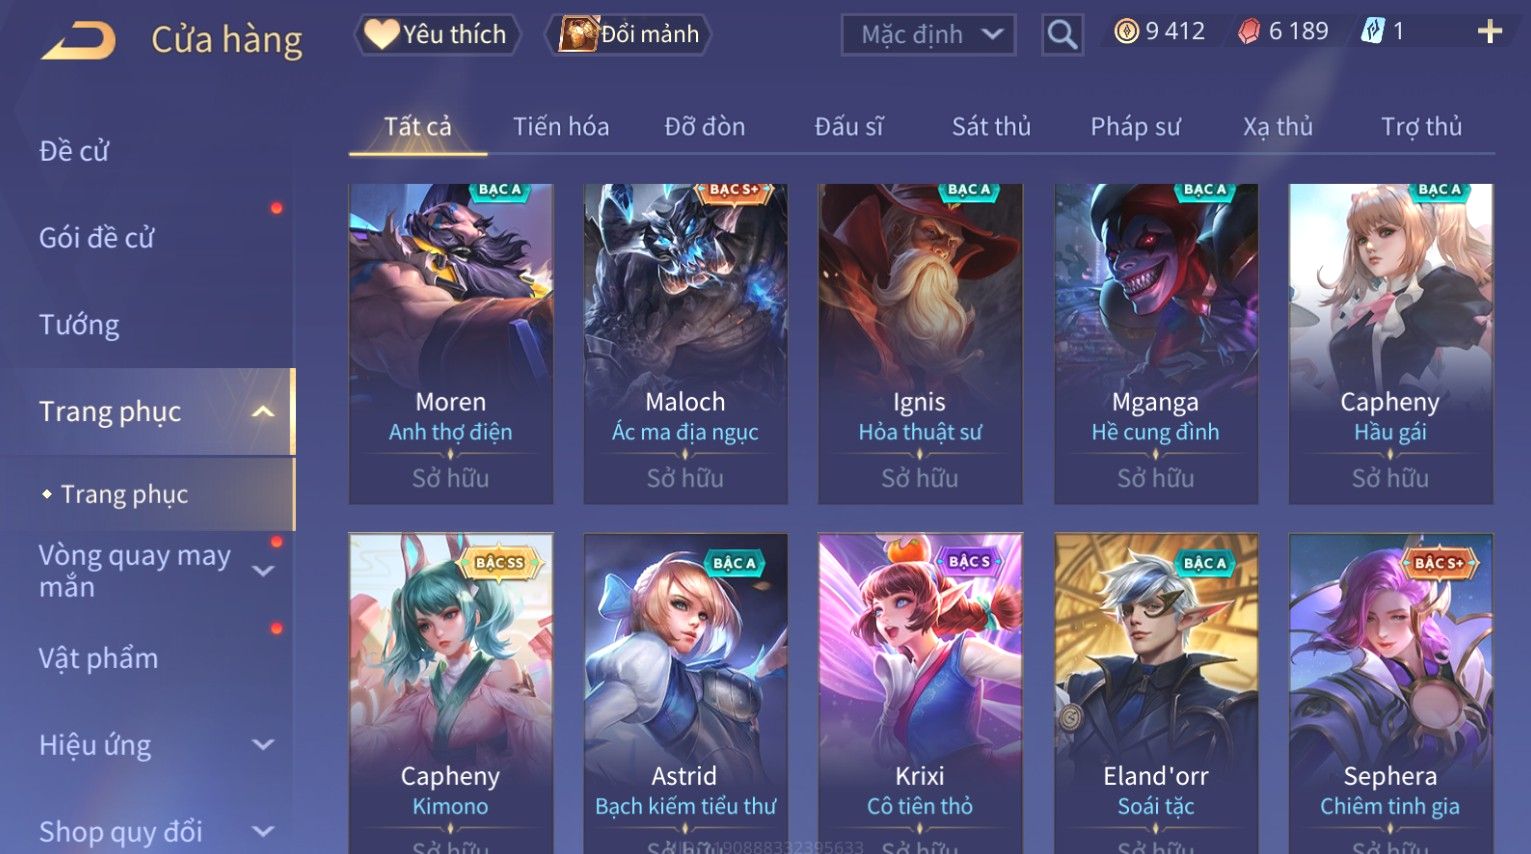Viewport: 1531px width, 854px height.
Task: Click the voucher ticket currency icon
Action: (1373, 32)
